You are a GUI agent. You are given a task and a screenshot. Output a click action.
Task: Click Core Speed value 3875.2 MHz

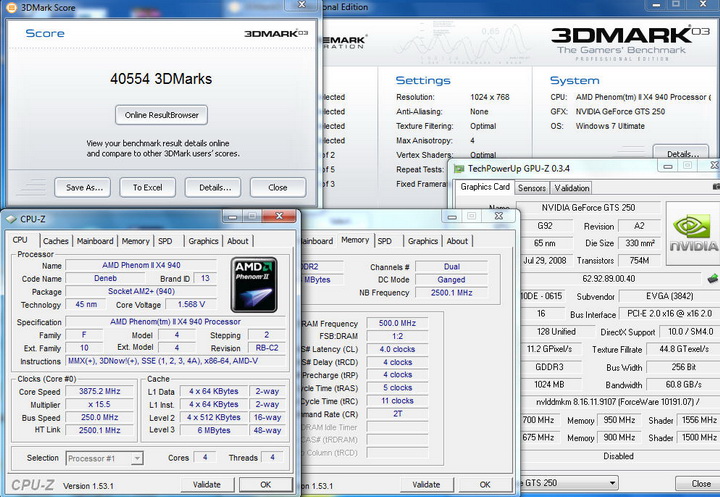100,391
